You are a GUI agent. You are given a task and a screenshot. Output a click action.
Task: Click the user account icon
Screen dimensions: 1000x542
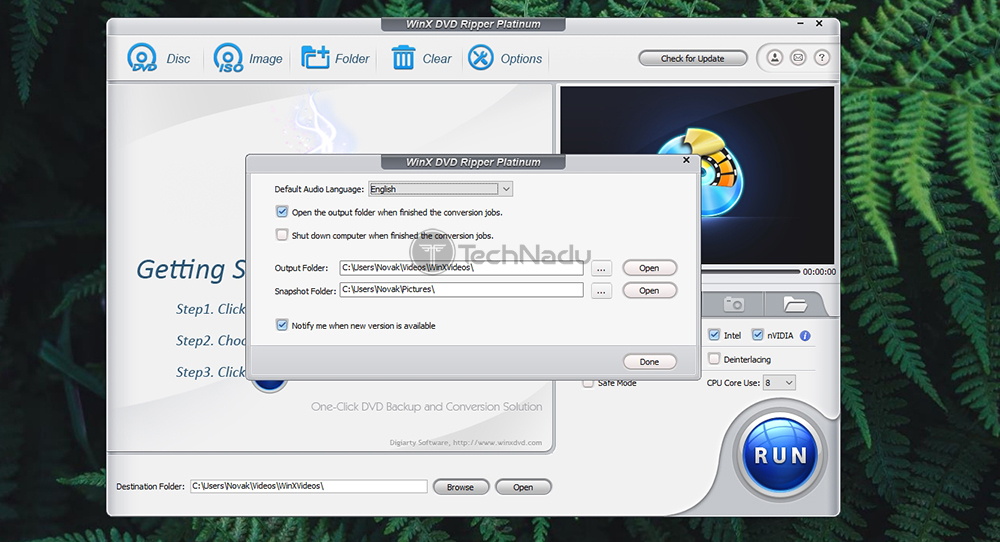pos(774,58)
